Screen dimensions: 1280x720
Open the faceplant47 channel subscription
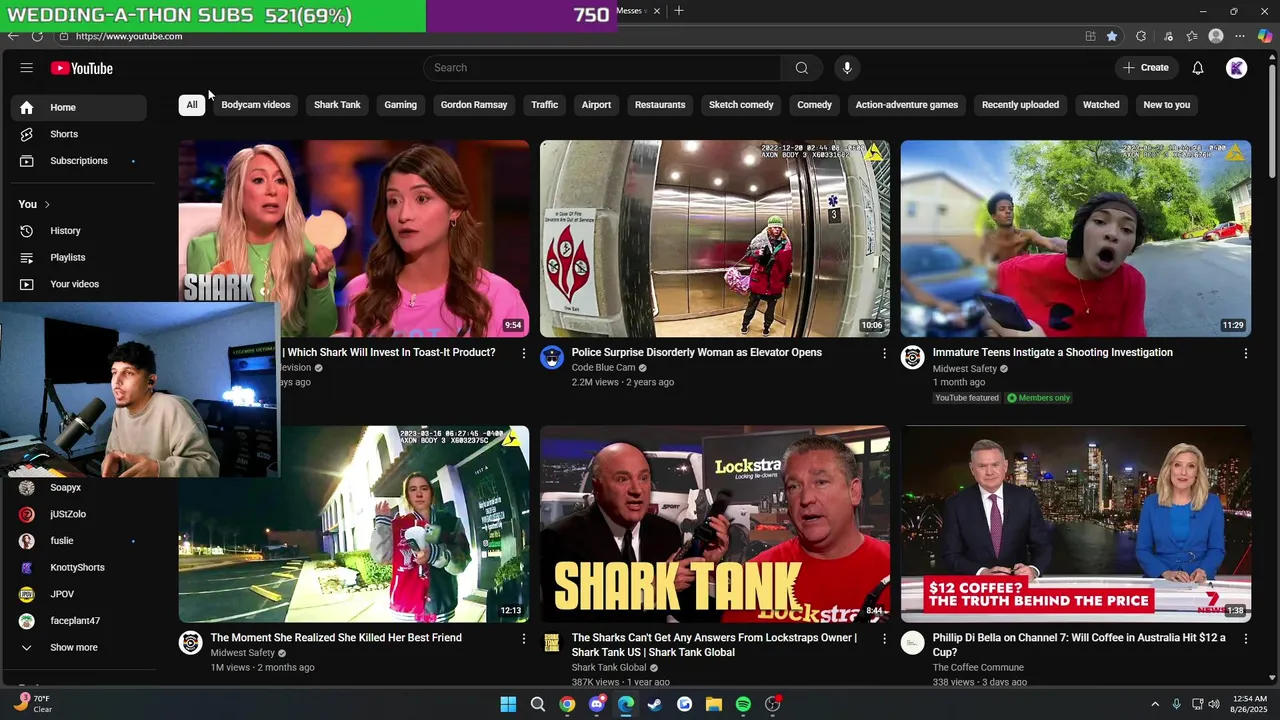pyautogui.click(x=79, y=621)
